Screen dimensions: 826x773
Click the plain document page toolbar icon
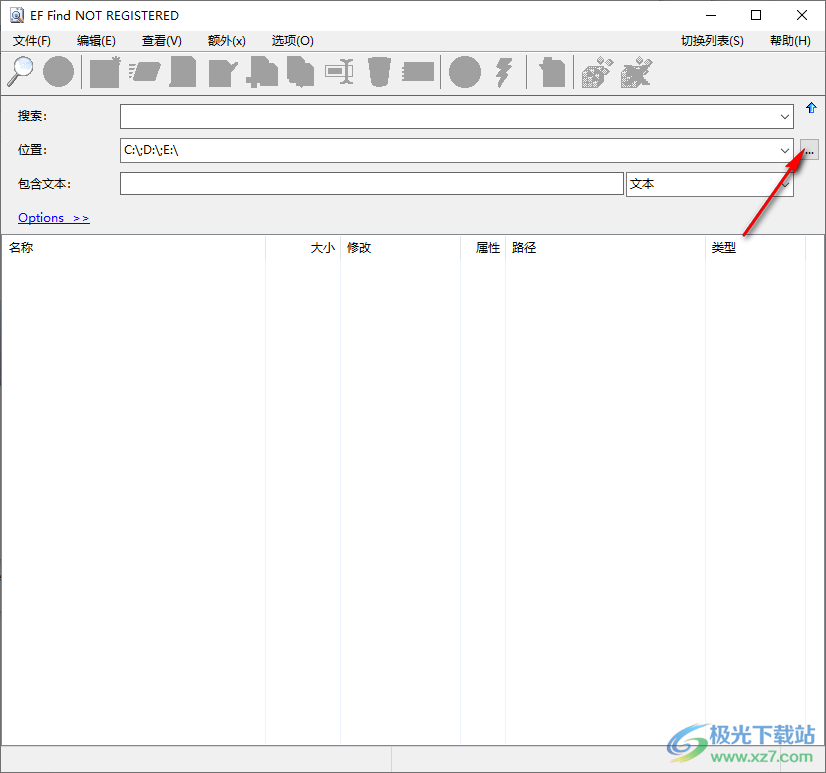(183, 72)
